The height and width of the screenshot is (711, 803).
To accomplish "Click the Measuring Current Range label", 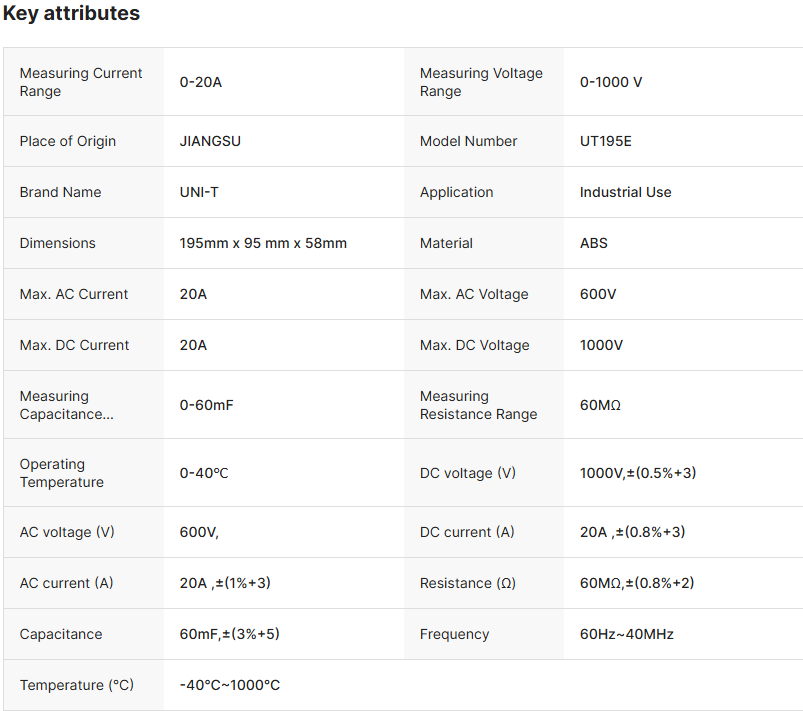I will (81, 82).
